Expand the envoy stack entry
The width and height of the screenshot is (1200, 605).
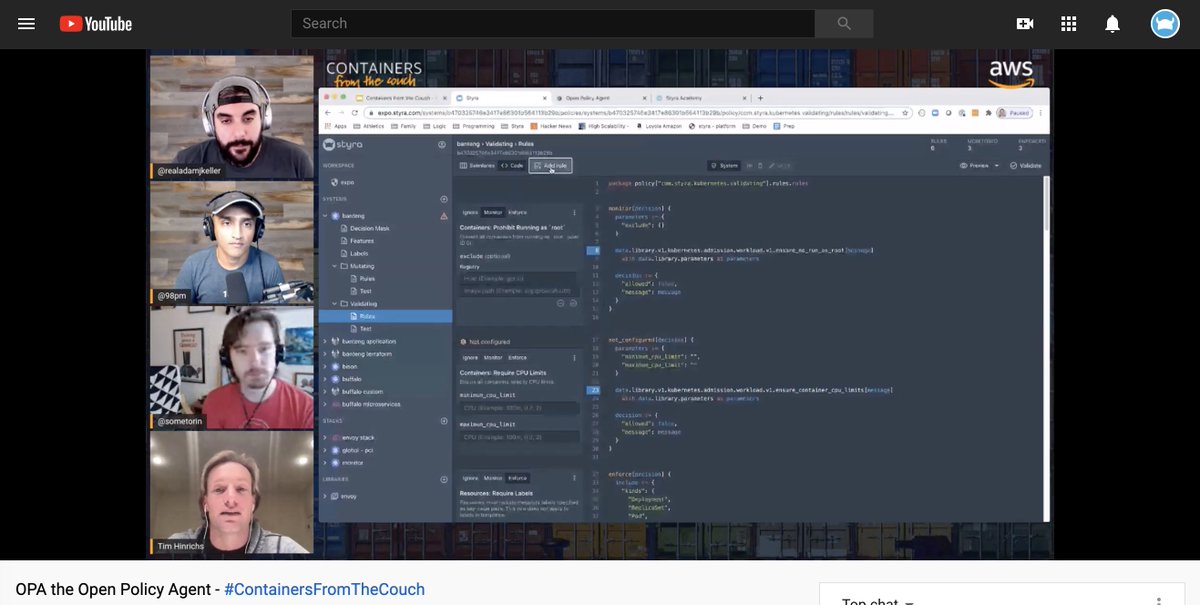[x=326, y=438]
